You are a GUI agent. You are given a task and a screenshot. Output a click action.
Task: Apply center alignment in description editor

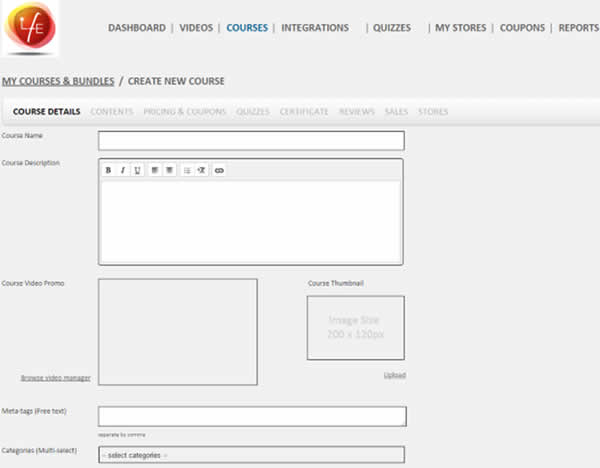[170, 170]
